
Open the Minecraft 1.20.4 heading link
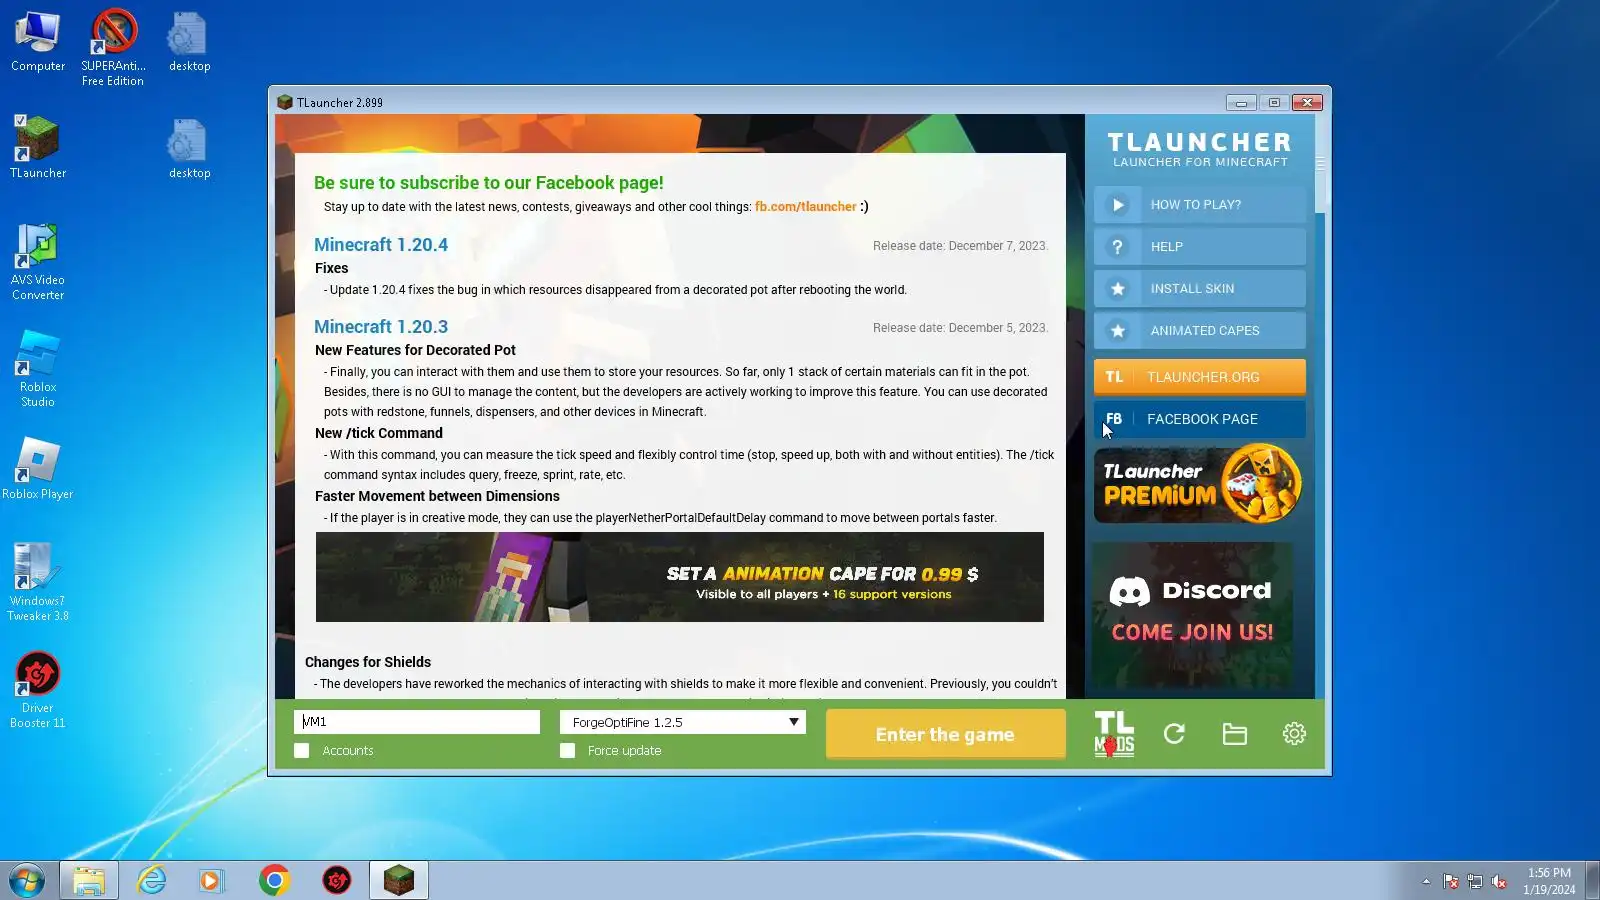click(x=381, y=245)
